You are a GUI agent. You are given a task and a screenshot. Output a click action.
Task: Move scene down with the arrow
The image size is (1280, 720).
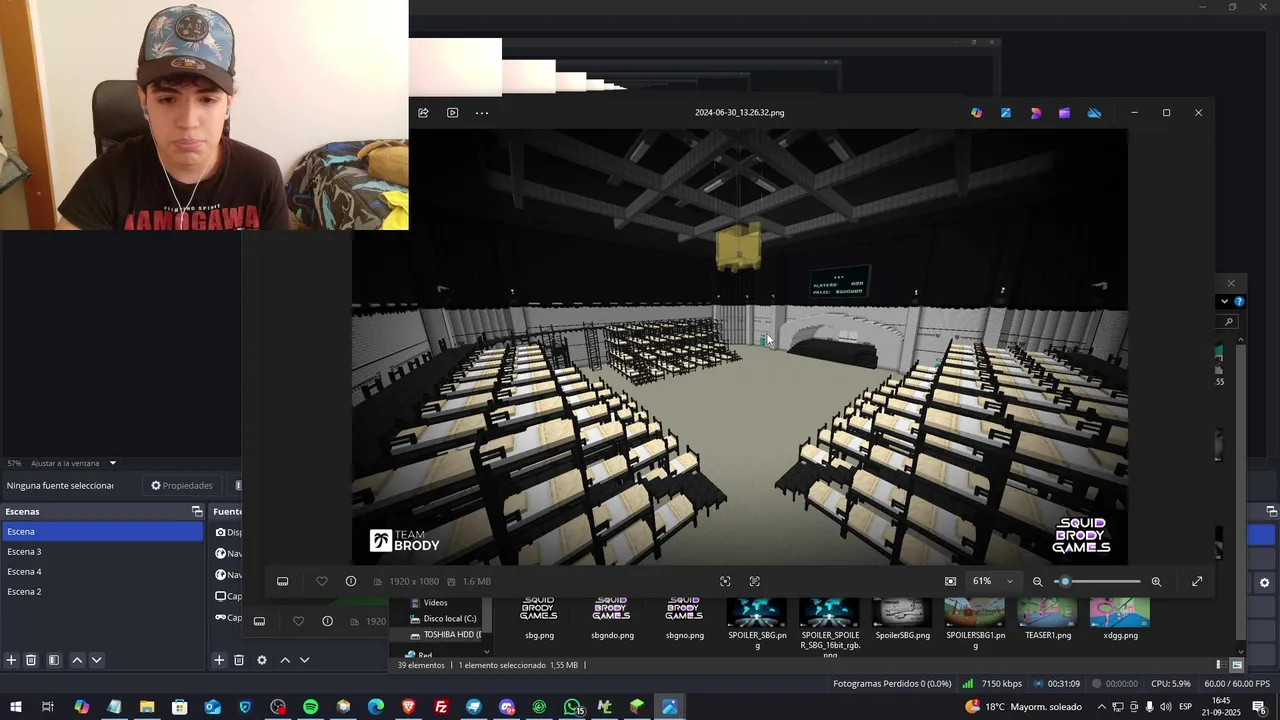pyautogui.click(x=97, y=660)
